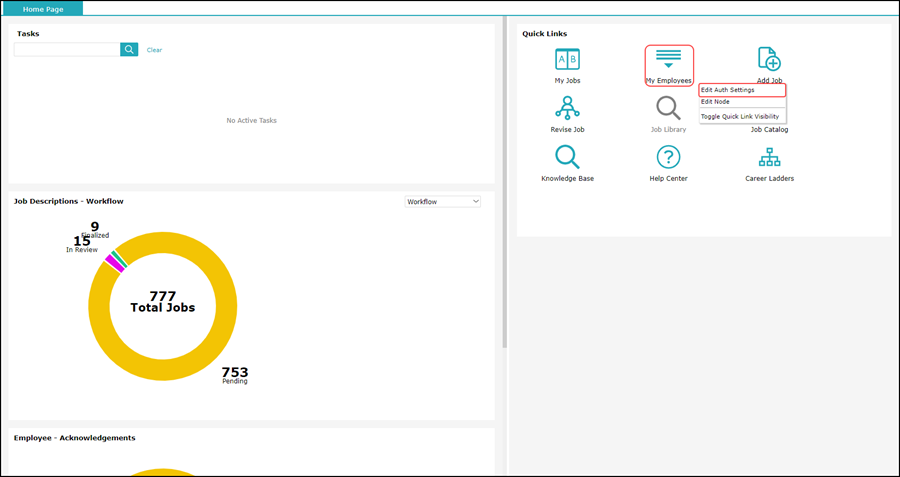Select the Revise Job icon
The image size is (900, 477).
(x=567, y=108)
